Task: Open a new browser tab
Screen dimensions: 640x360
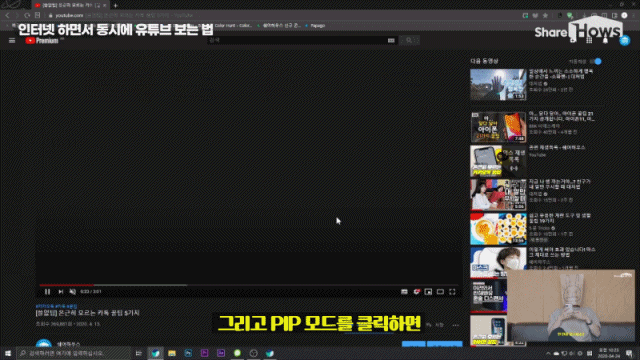Action: coord(116,5)
